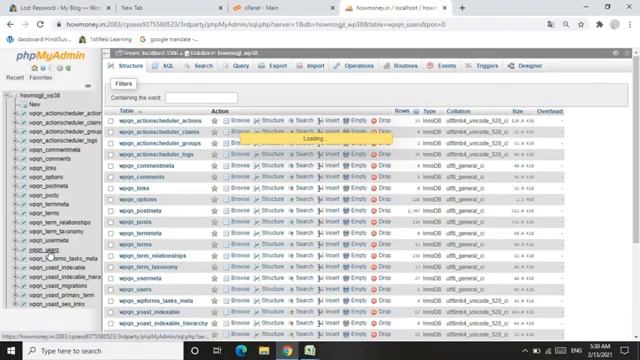Open Chrome zoom magnifier icon in address bar
The image size is (640, 360).
[566, 24]
